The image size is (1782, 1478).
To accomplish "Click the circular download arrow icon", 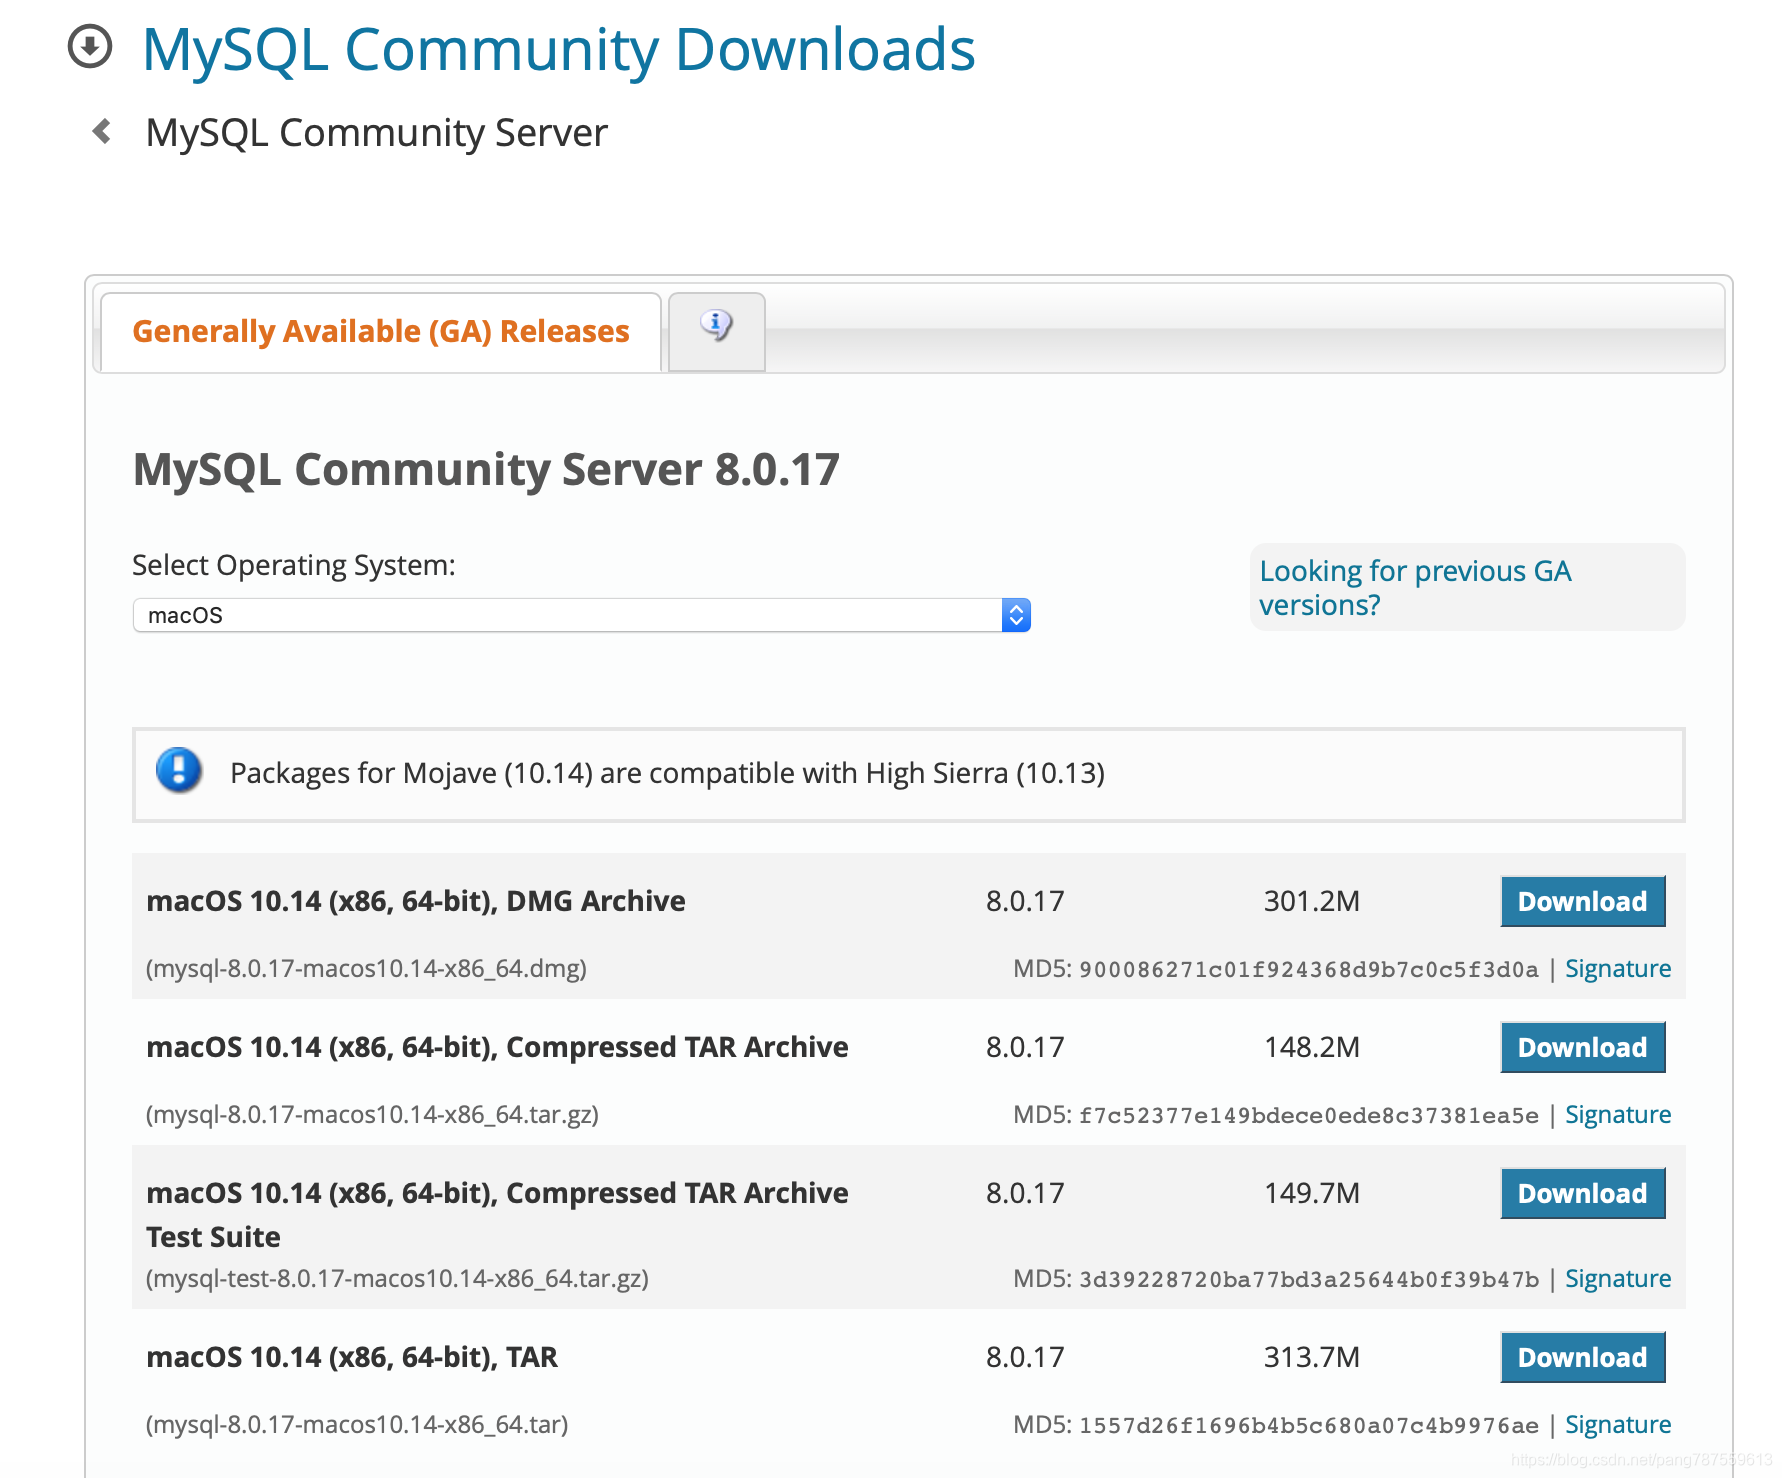I will [90, 47].
